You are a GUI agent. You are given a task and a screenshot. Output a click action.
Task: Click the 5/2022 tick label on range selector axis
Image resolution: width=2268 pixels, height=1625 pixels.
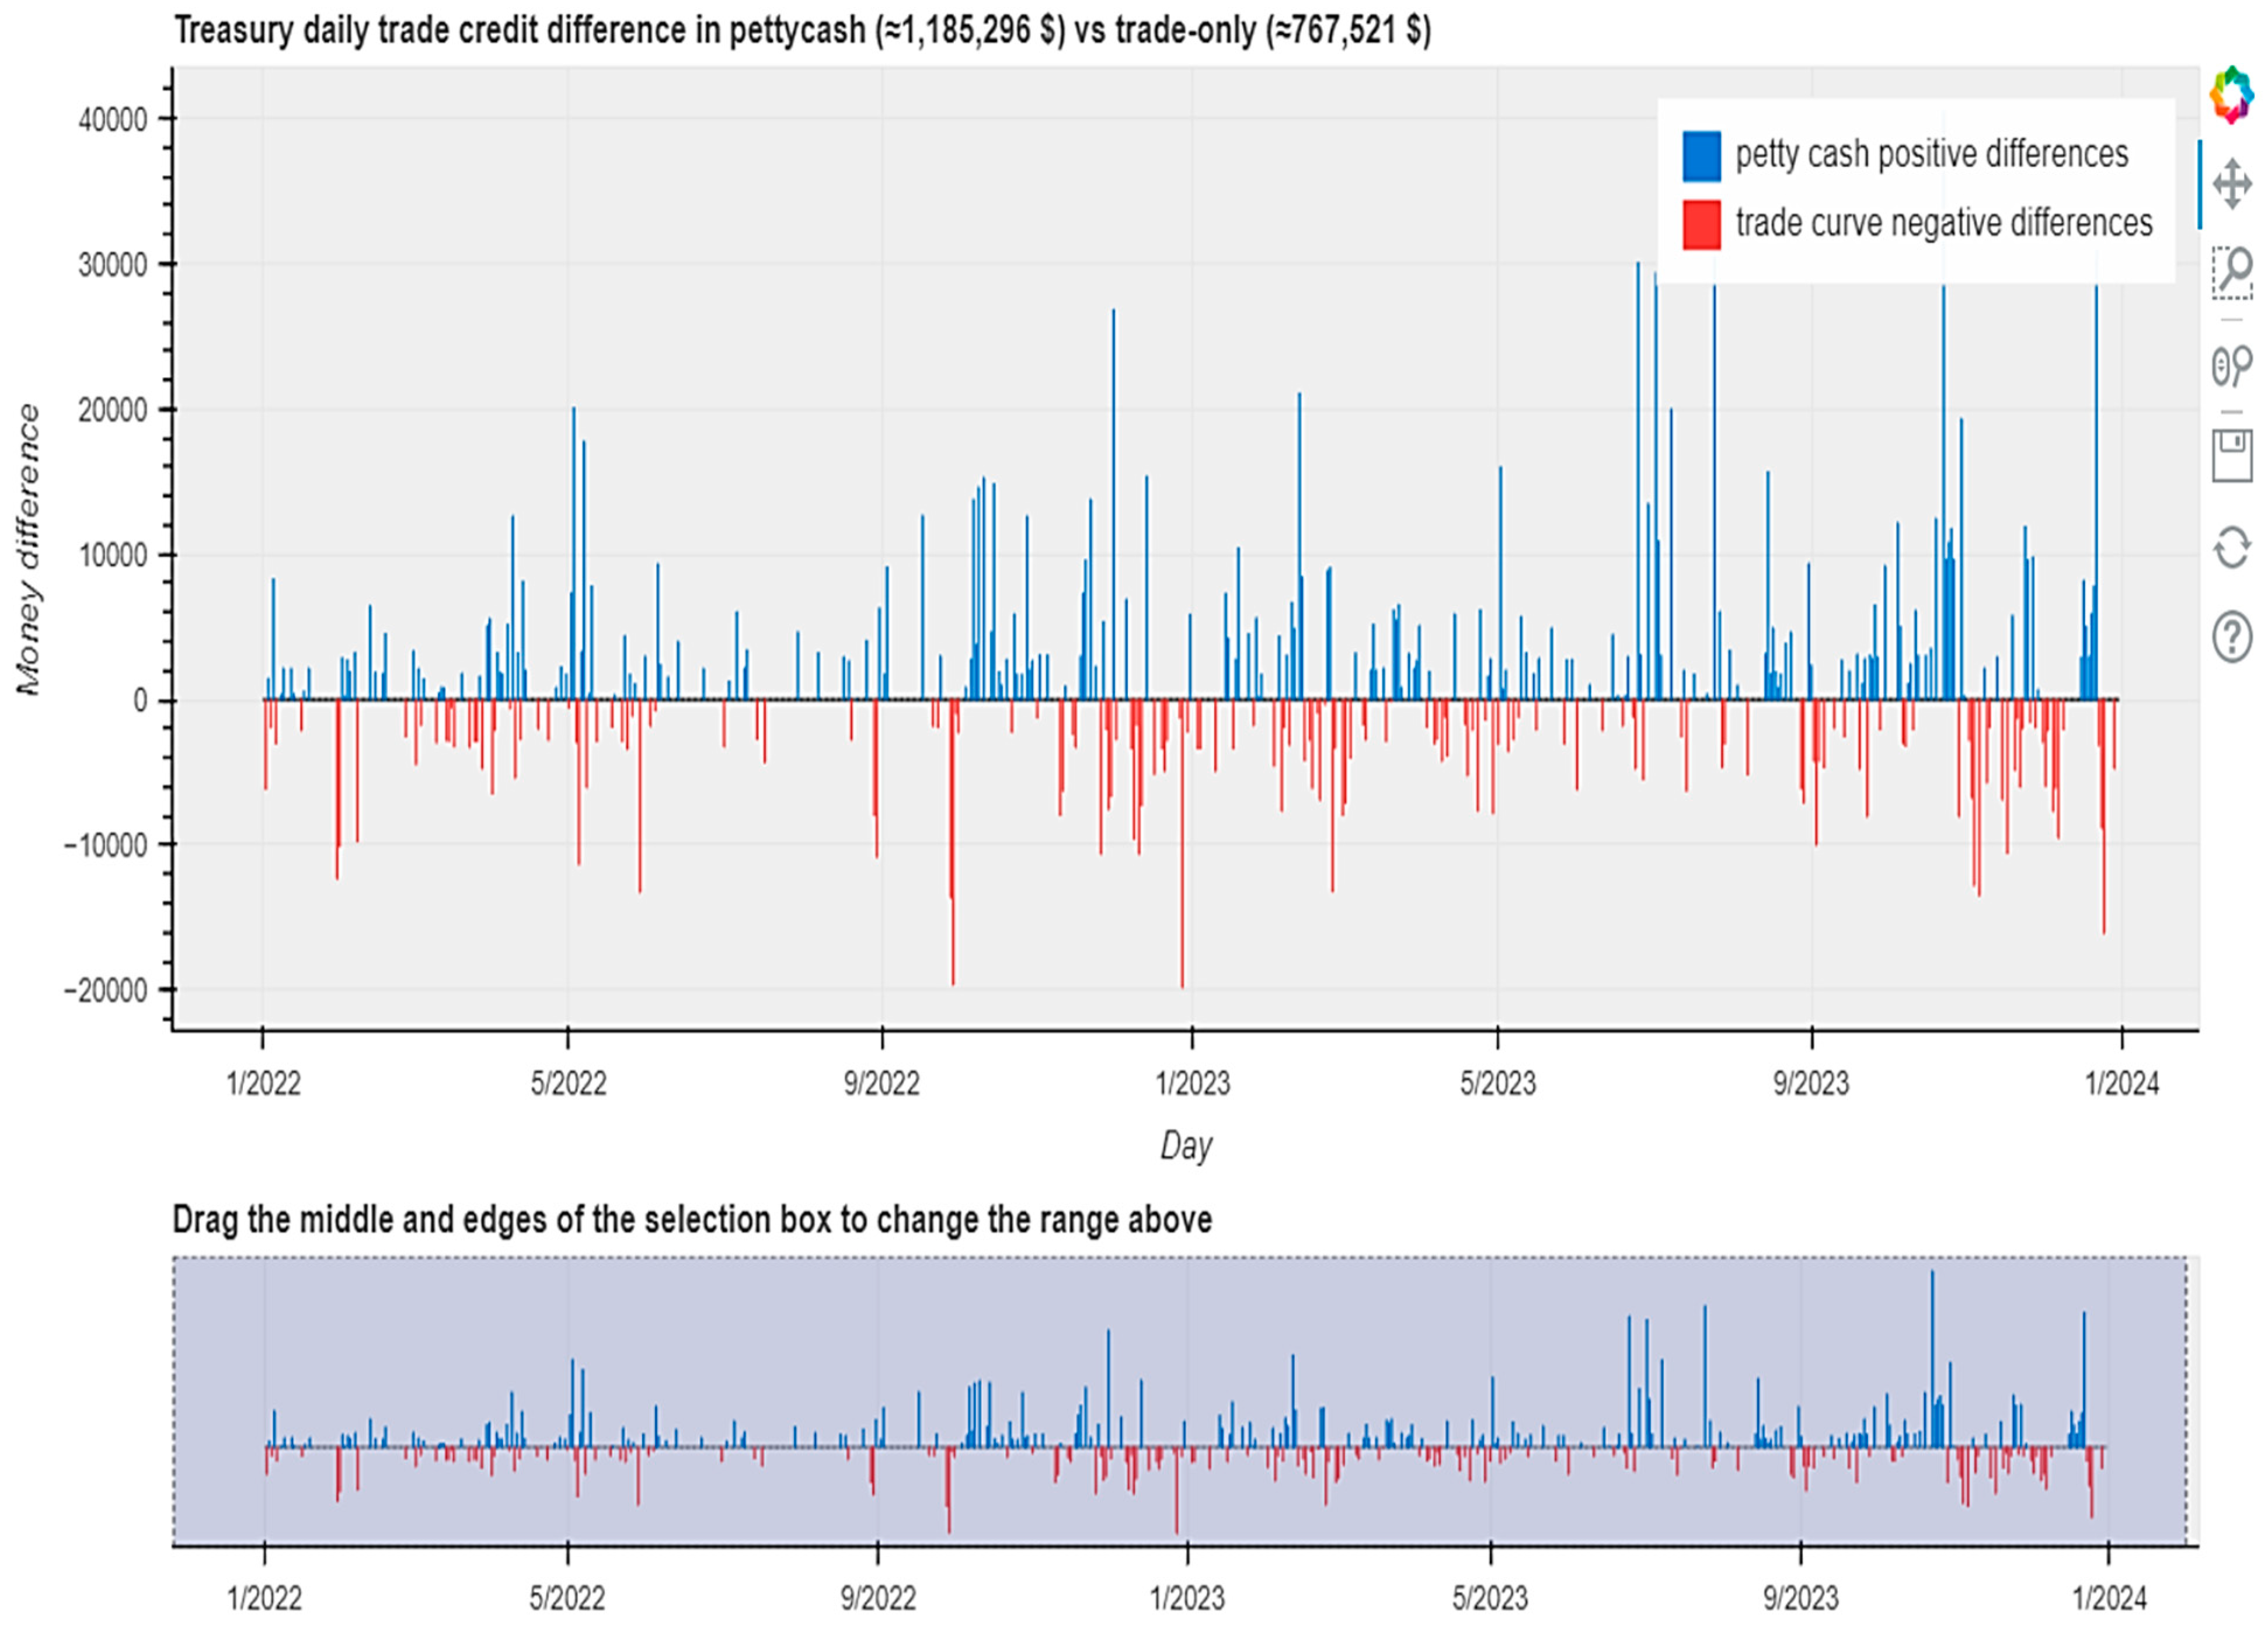point(567,1598)
